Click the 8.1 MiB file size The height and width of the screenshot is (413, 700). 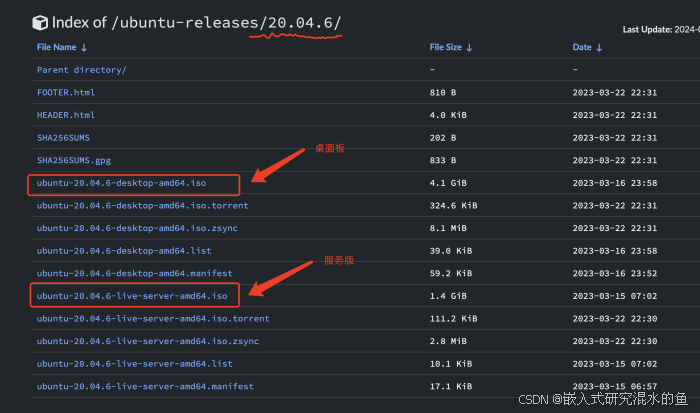click(448, 228)
